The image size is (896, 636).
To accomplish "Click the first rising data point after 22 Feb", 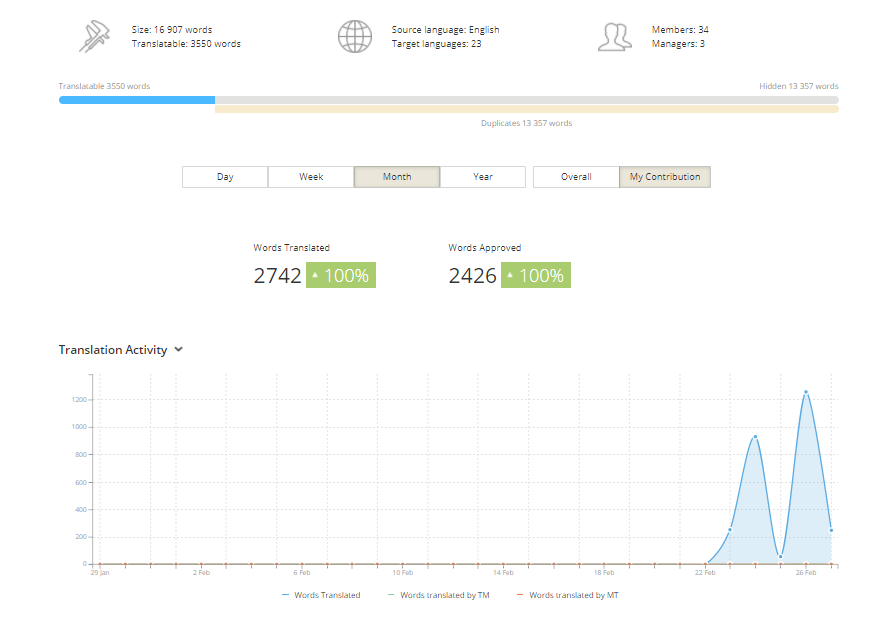I will tap(730, 530).
